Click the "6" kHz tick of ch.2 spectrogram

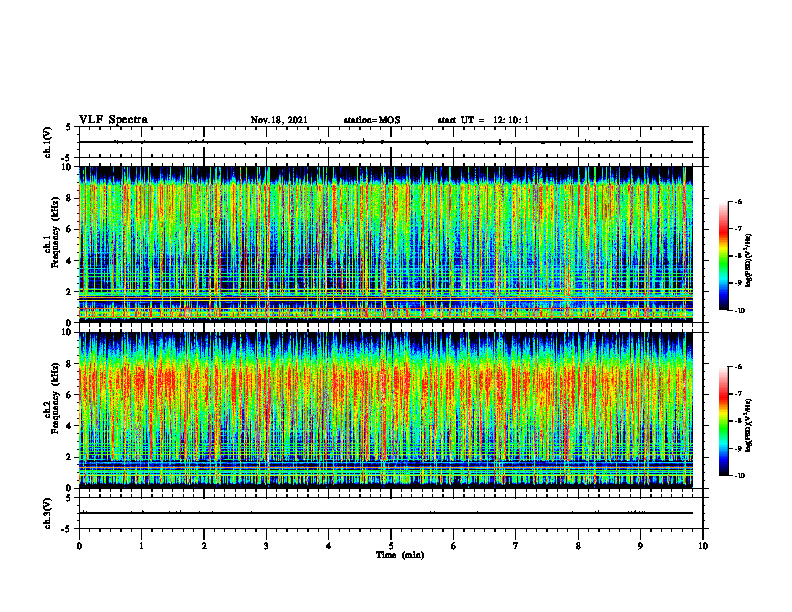pos(70,395)
